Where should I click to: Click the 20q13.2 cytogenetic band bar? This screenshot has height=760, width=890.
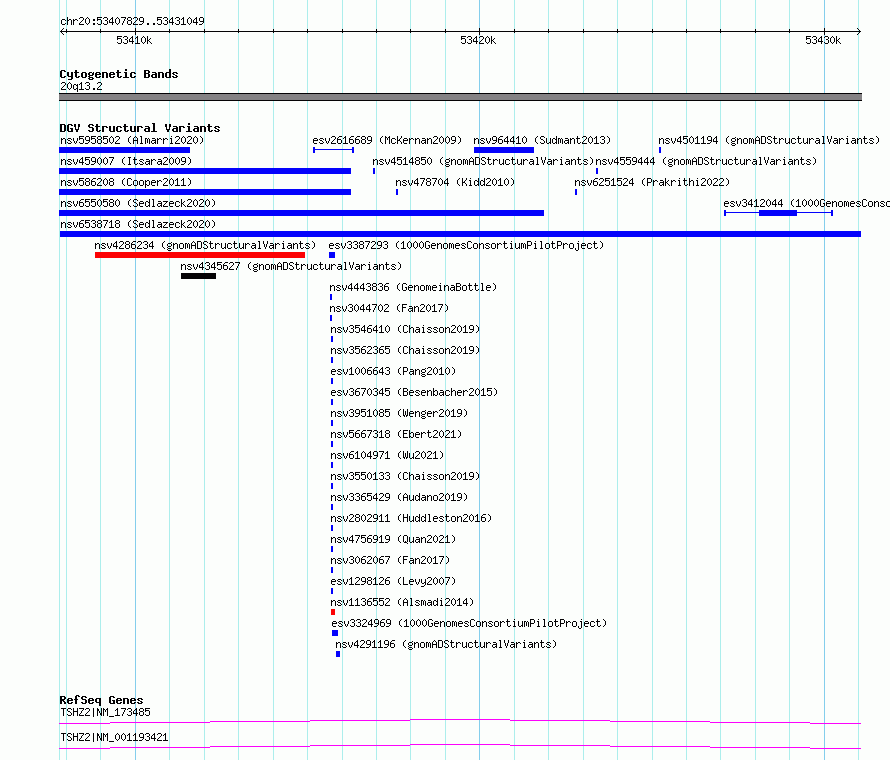pyautogui.click(x=460, y=97)
